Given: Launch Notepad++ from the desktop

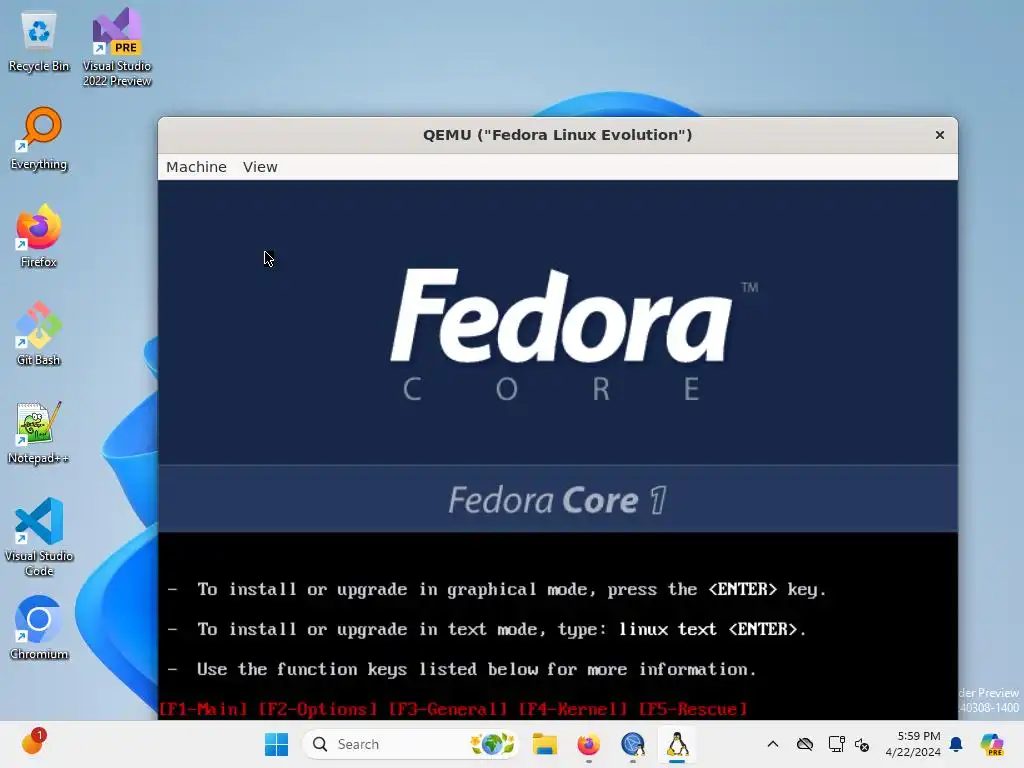Looking at the screenshot, I should point(39,432).
